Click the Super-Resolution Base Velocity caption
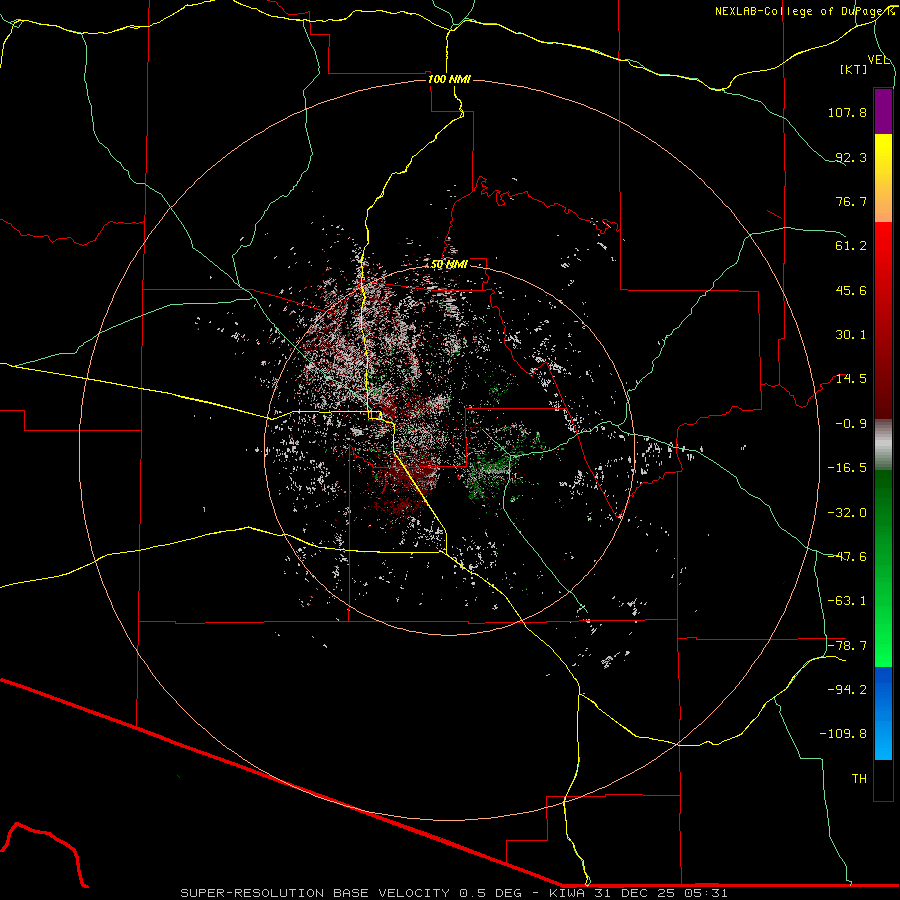900x900 pixels. [454, 892]
